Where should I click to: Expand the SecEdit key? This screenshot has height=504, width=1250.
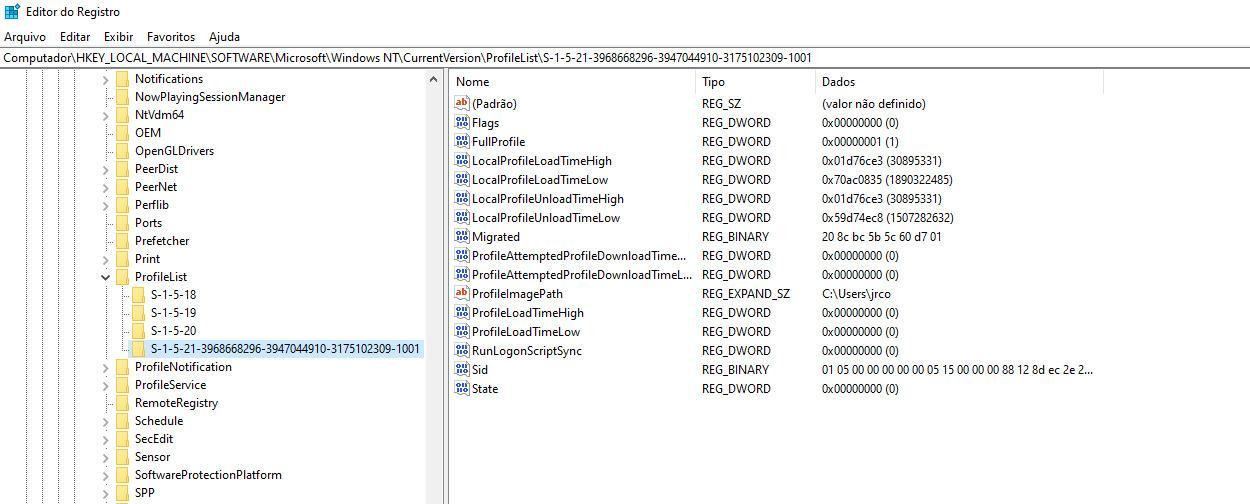tap(106, 439)
